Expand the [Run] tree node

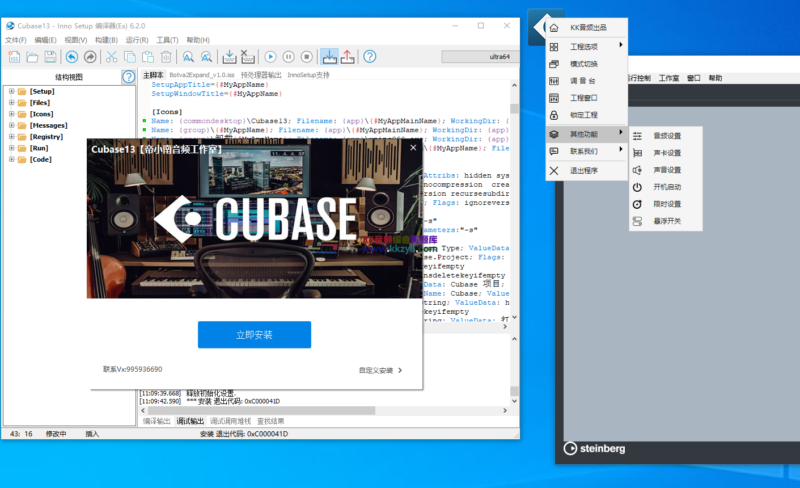11,148
